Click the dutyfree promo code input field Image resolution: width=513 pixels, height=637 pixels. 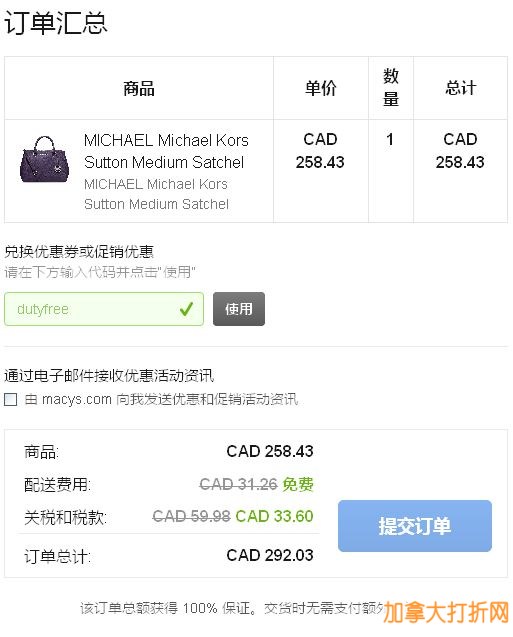click(x=104, y=309)
